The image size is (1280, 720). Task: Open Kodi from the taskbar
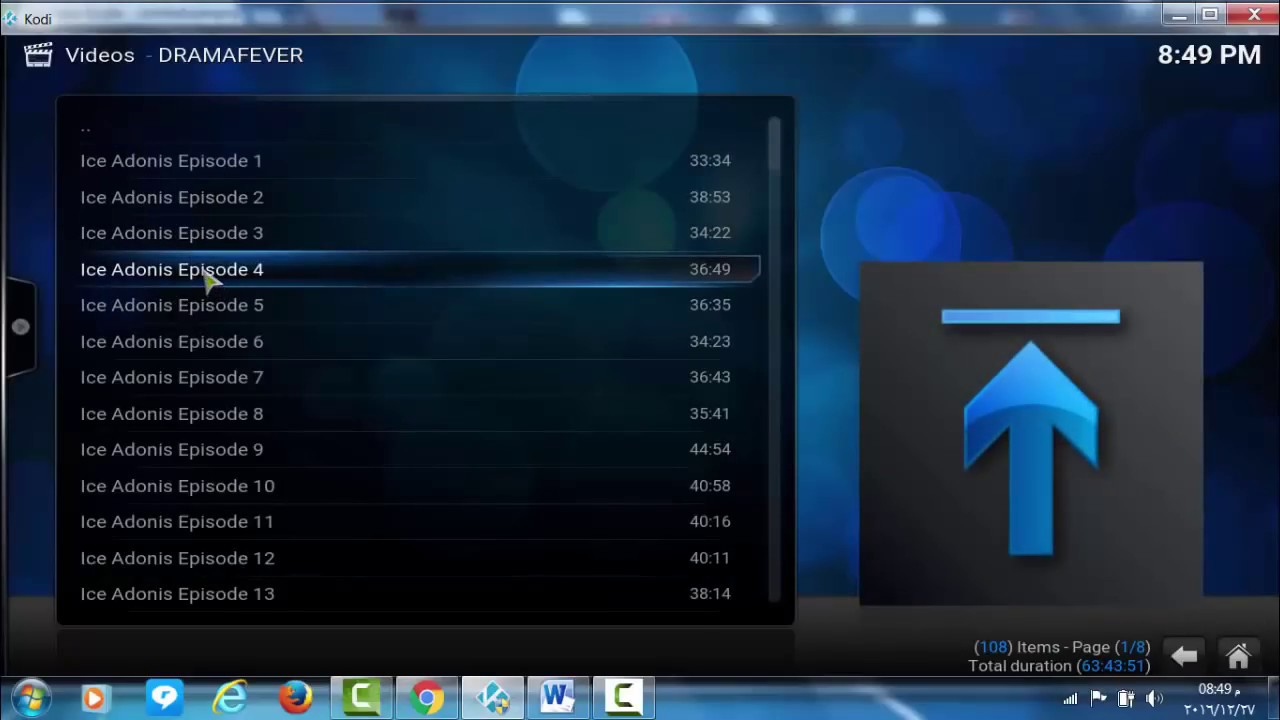[492, 697]
